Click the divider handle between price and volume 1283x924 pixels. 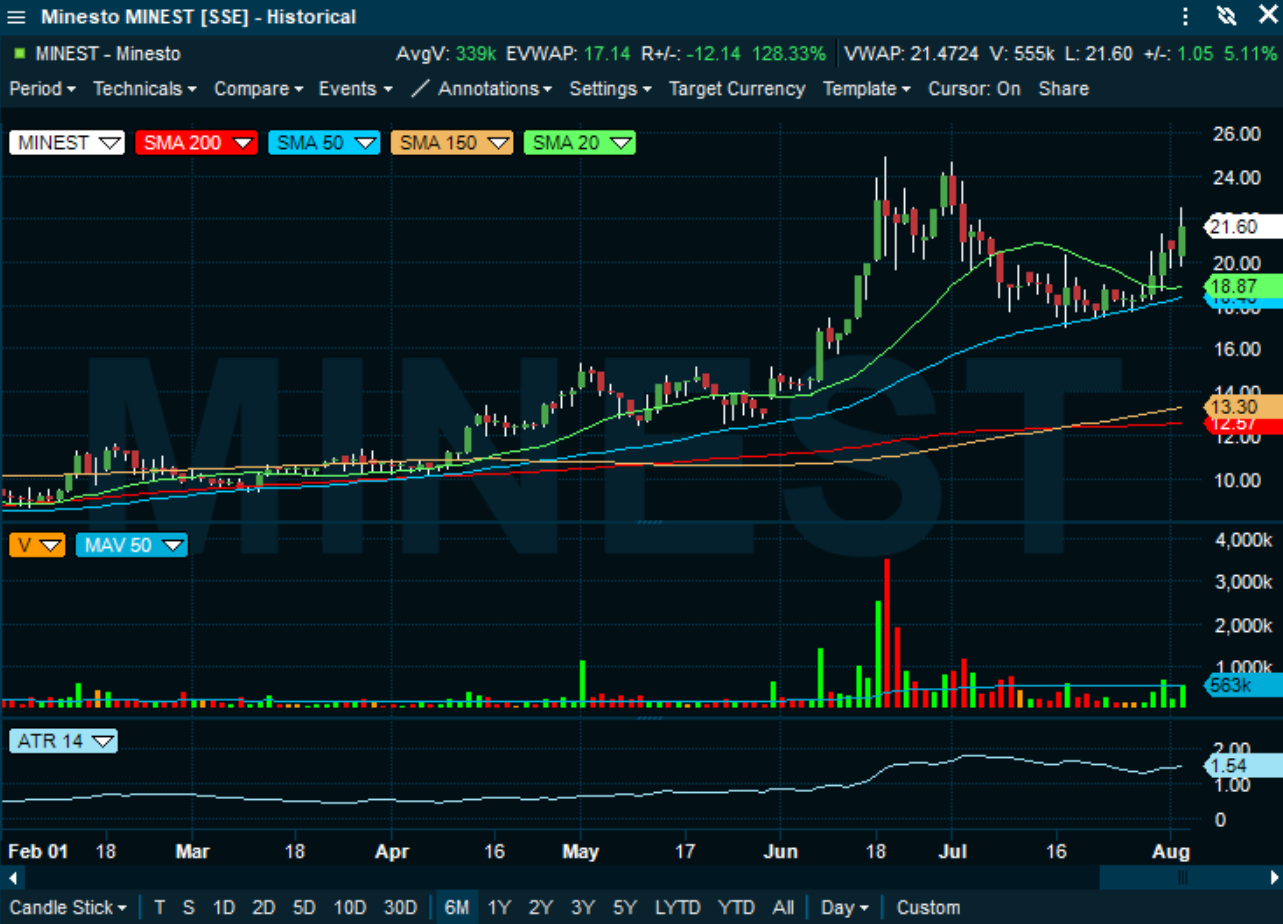[x=649, y=522]
